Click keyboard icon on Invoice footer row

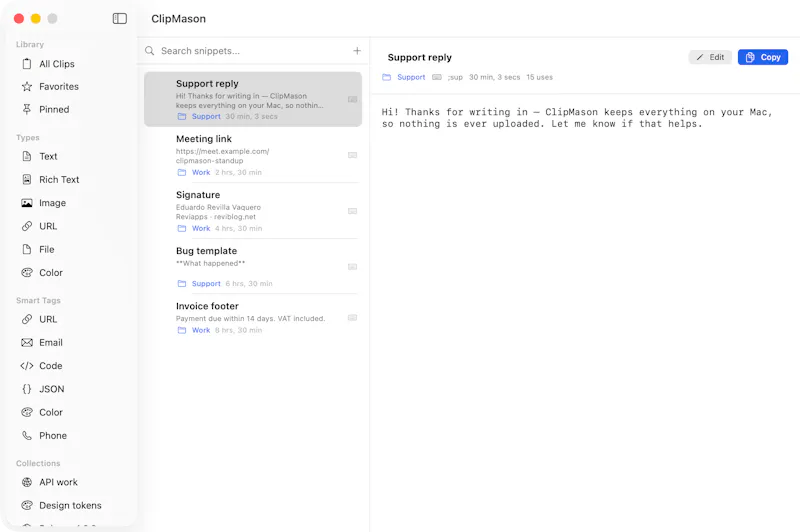(x=352, y=318)
